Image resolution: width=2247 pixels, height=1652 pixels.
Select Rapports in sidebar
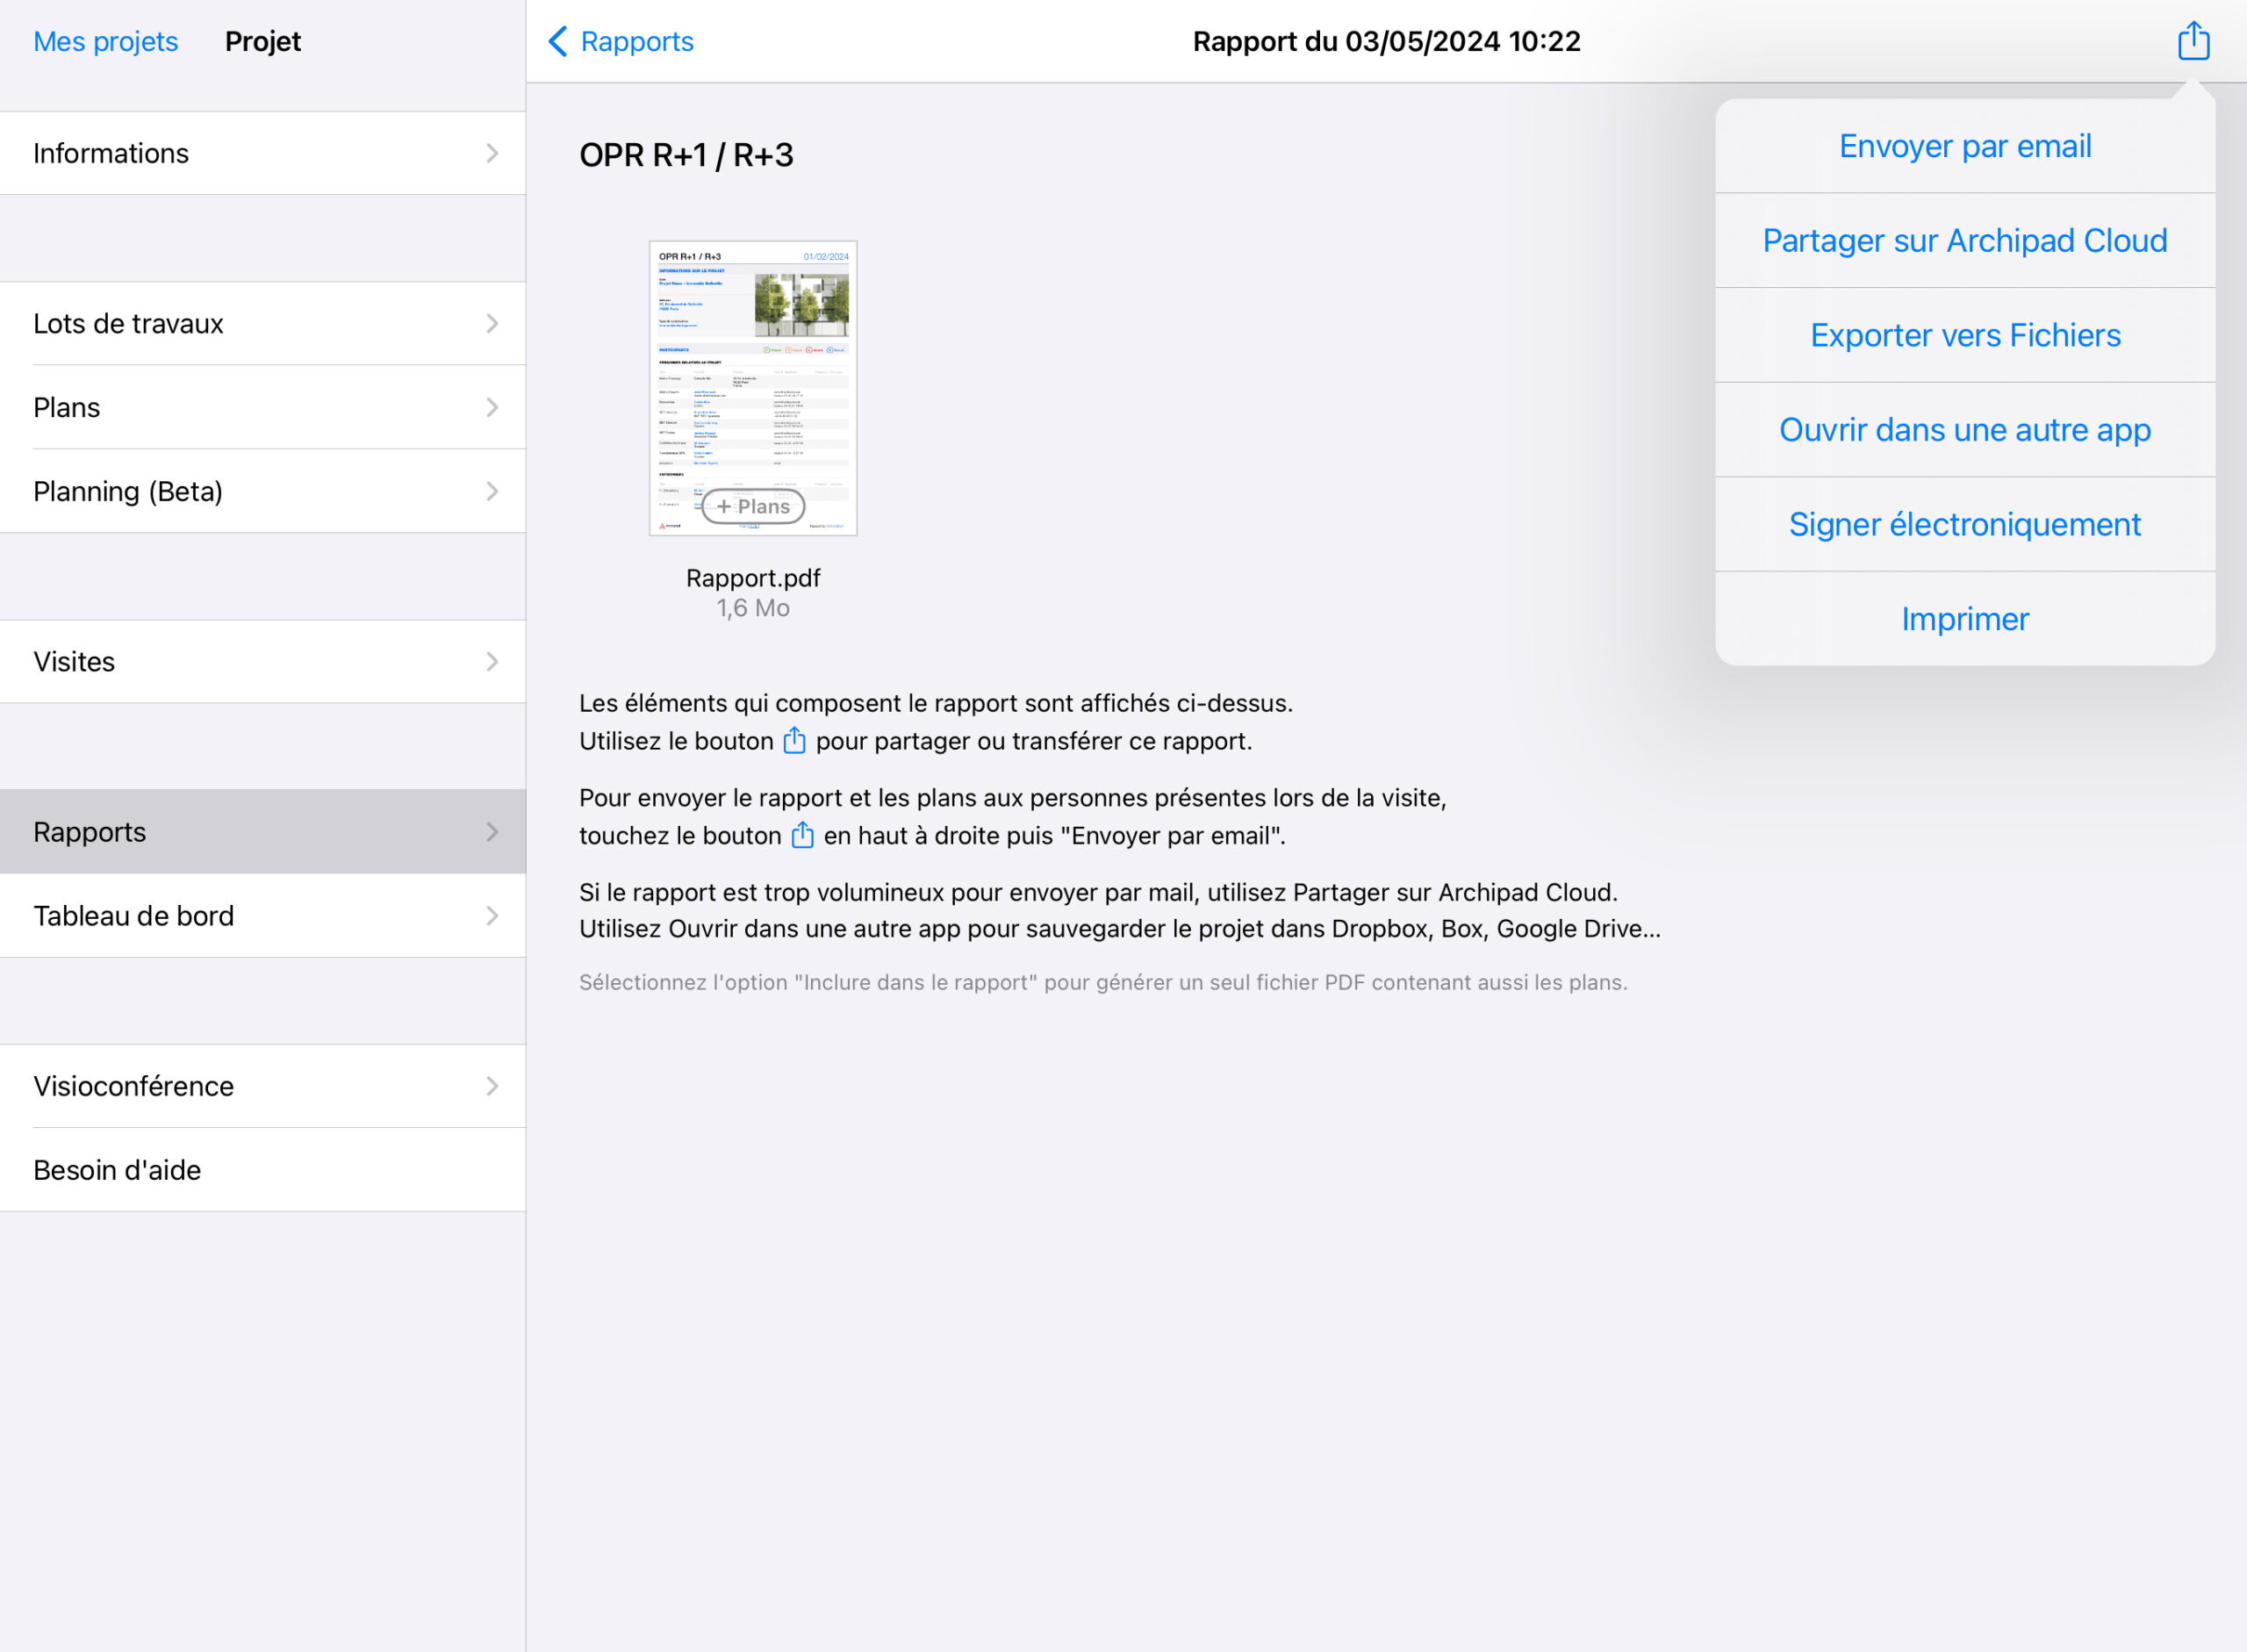[x=263, y=832]
